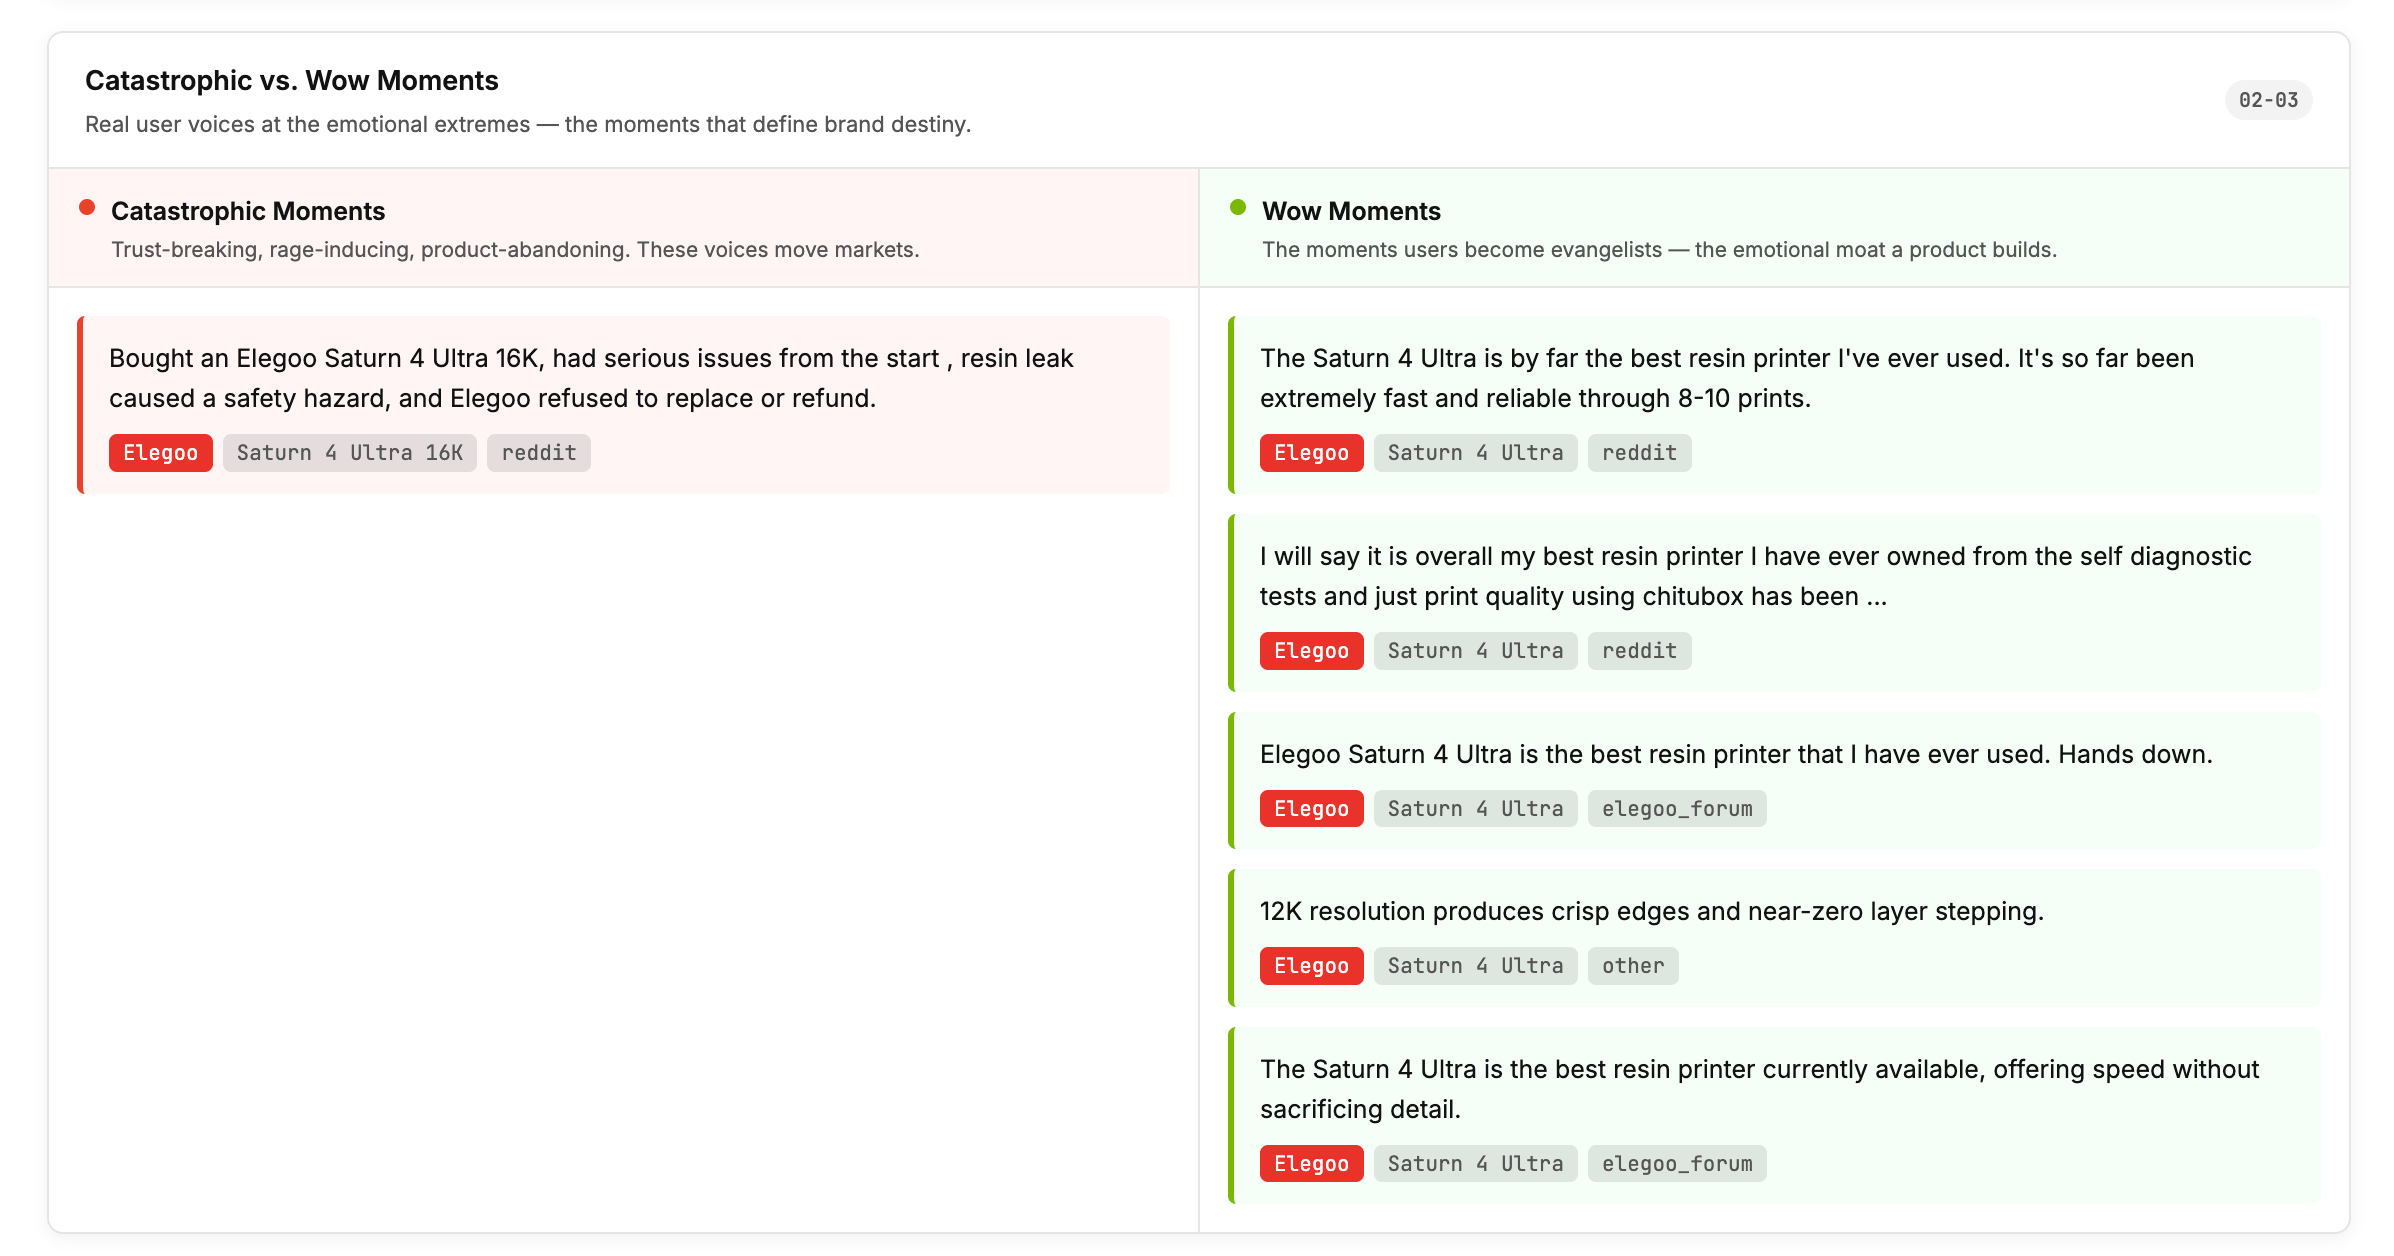
Task: Click the 'other' source tag
Action: coord(1632,966)
